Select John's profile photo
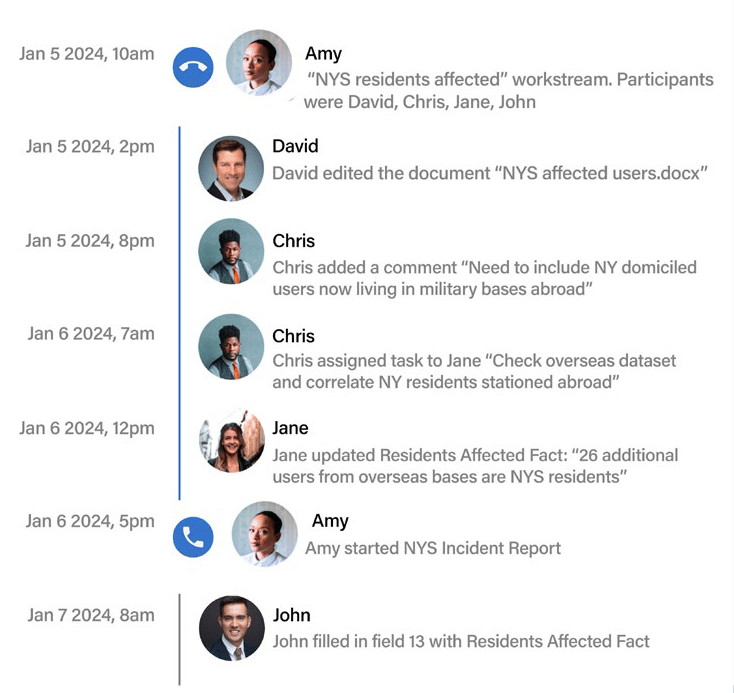This screenshot has height=693, width=734. tap(232, 628)
